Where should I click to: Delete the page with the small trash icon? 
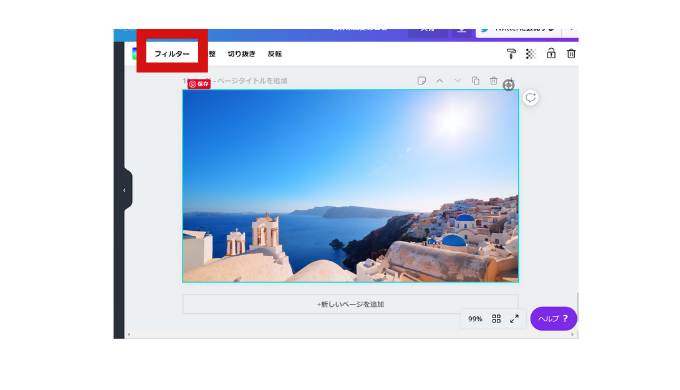[494, 81]
